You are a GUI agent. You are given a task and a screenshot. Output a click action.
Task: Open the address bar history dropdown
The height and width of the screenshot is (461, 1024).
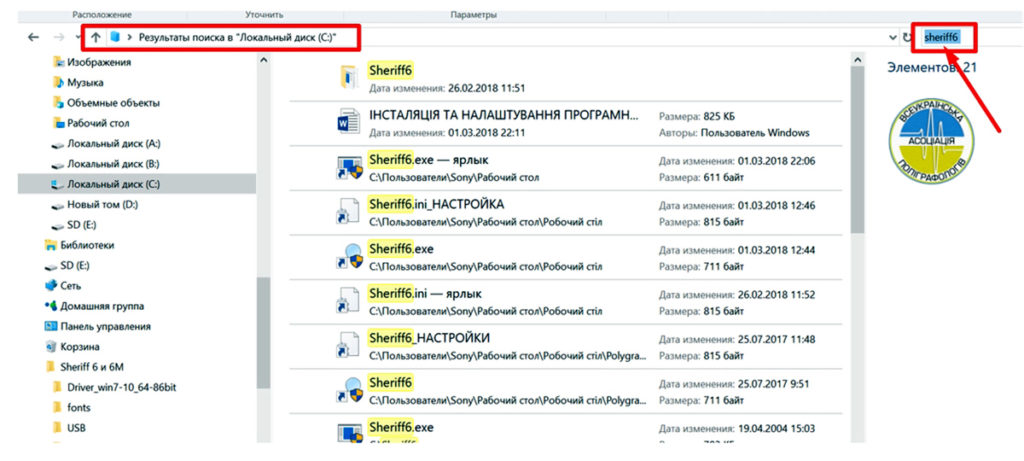pyautogui.click(x=892, y=37)
